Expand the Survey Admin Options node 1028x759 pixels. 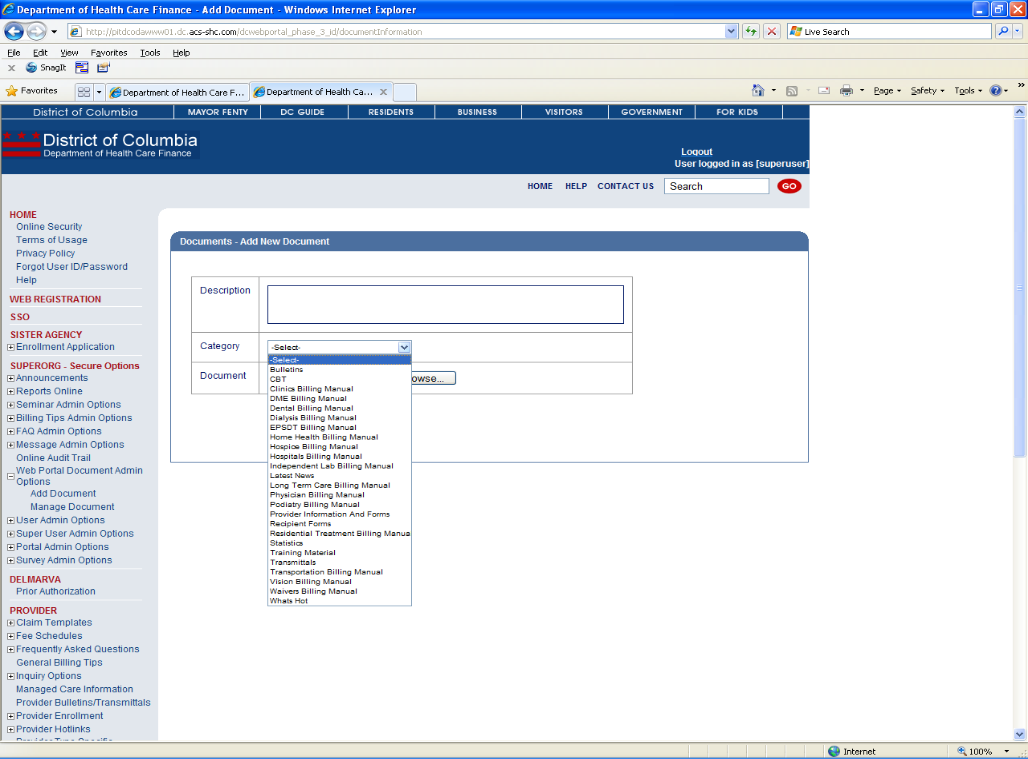pos(10,560)
